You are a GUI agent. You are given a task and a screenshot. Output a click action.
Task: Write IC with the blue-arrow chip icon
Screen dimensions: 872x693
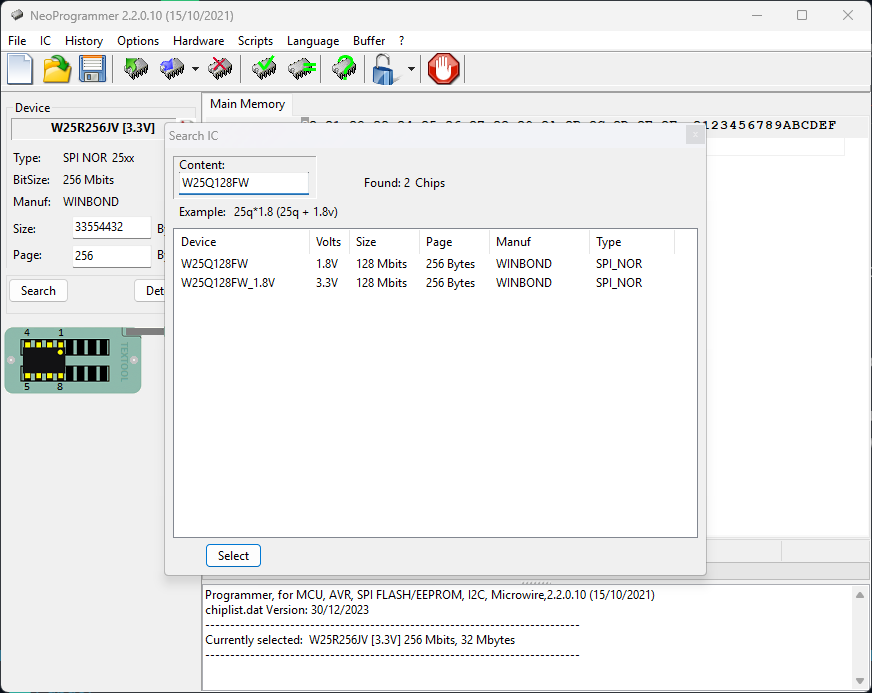172,69
